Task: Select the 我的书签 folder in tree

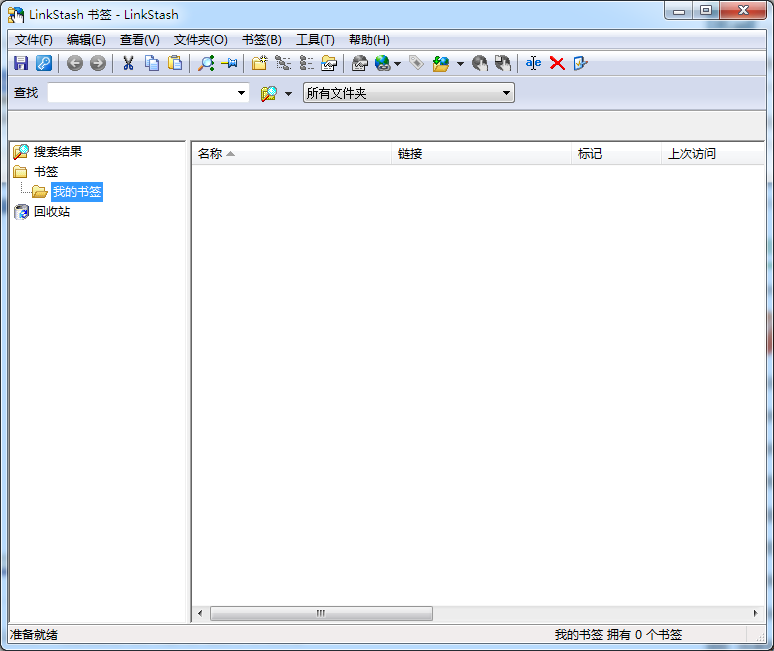Action: tap(77, 191)
